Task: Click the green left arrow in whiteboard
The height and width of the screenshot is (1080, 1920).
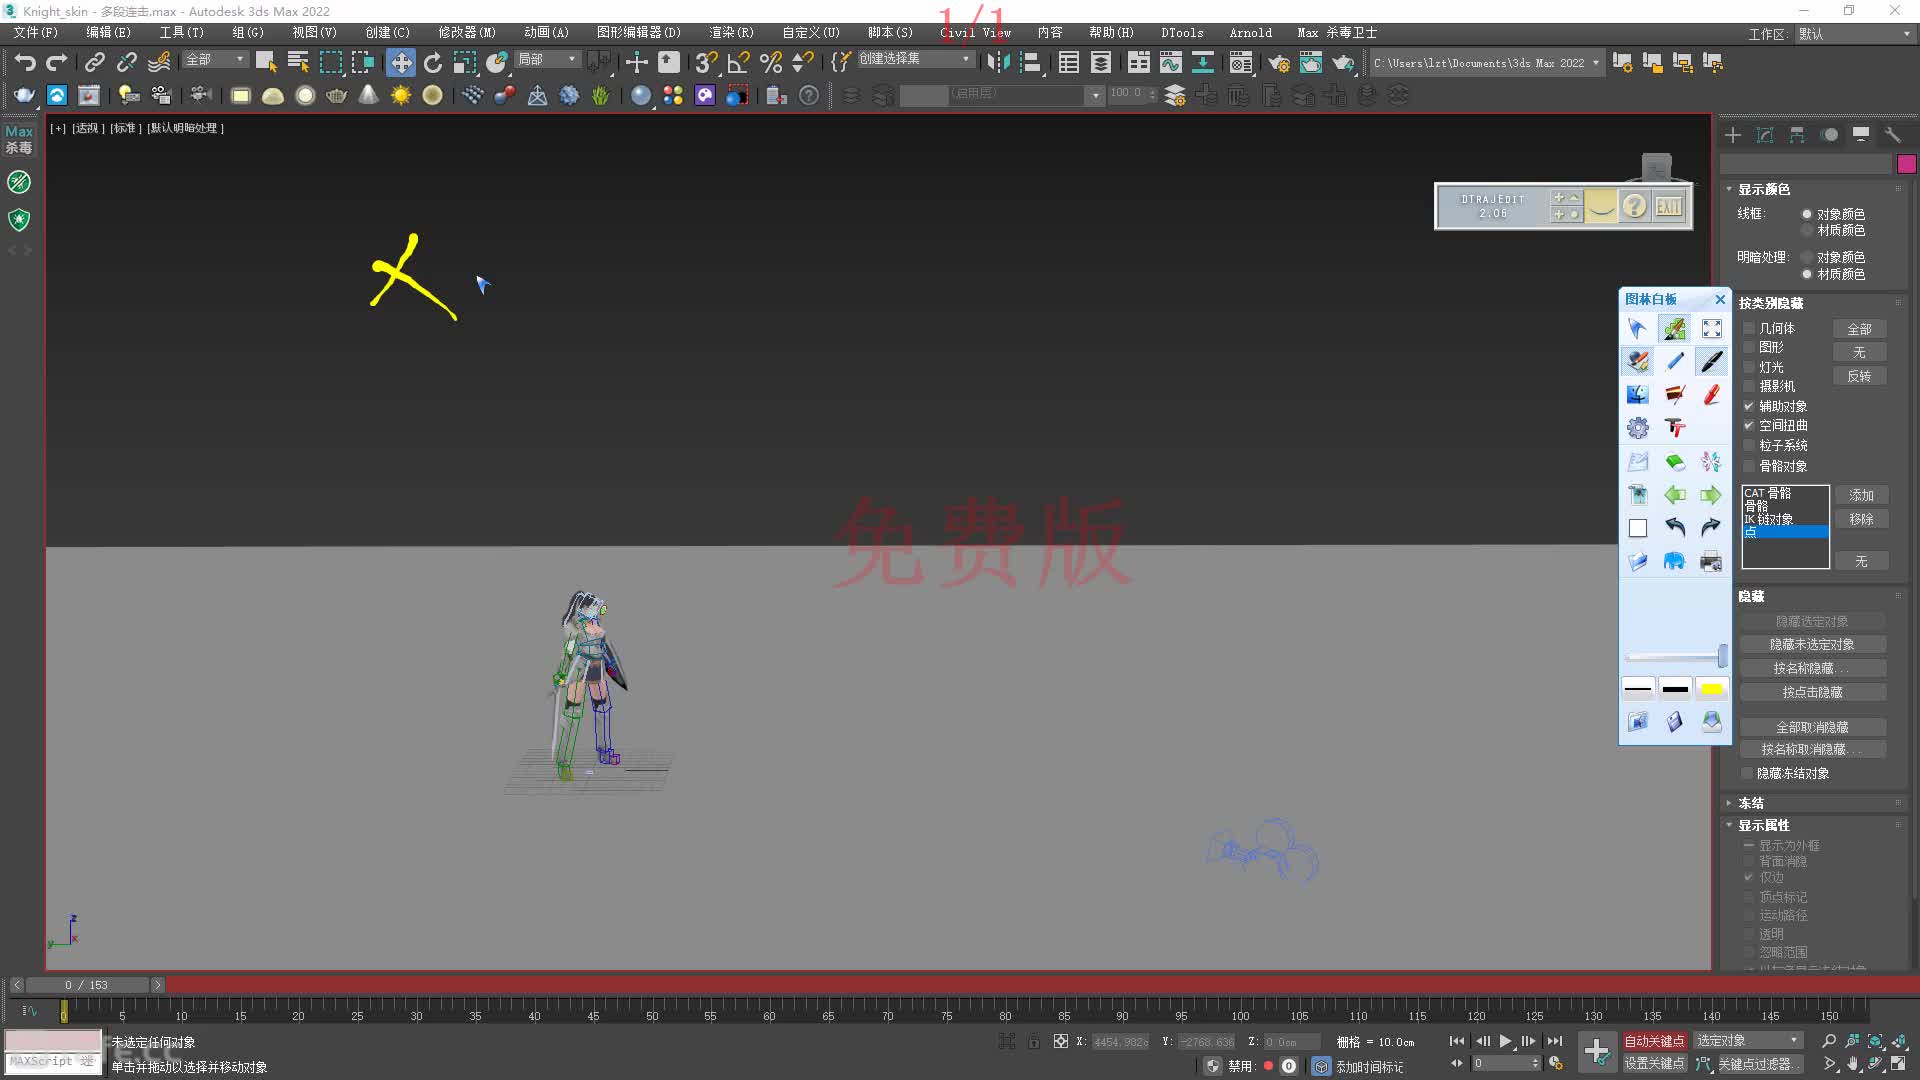Action: [x=1675, y=494]
